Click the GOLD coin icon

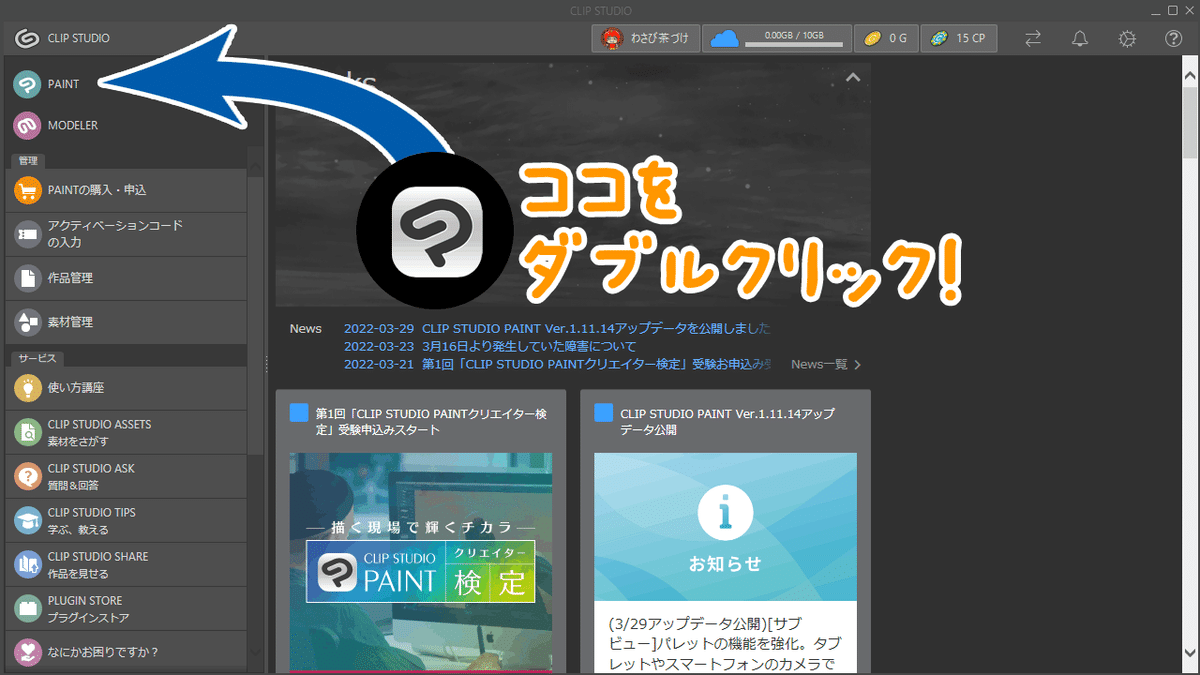pos(873,39)
